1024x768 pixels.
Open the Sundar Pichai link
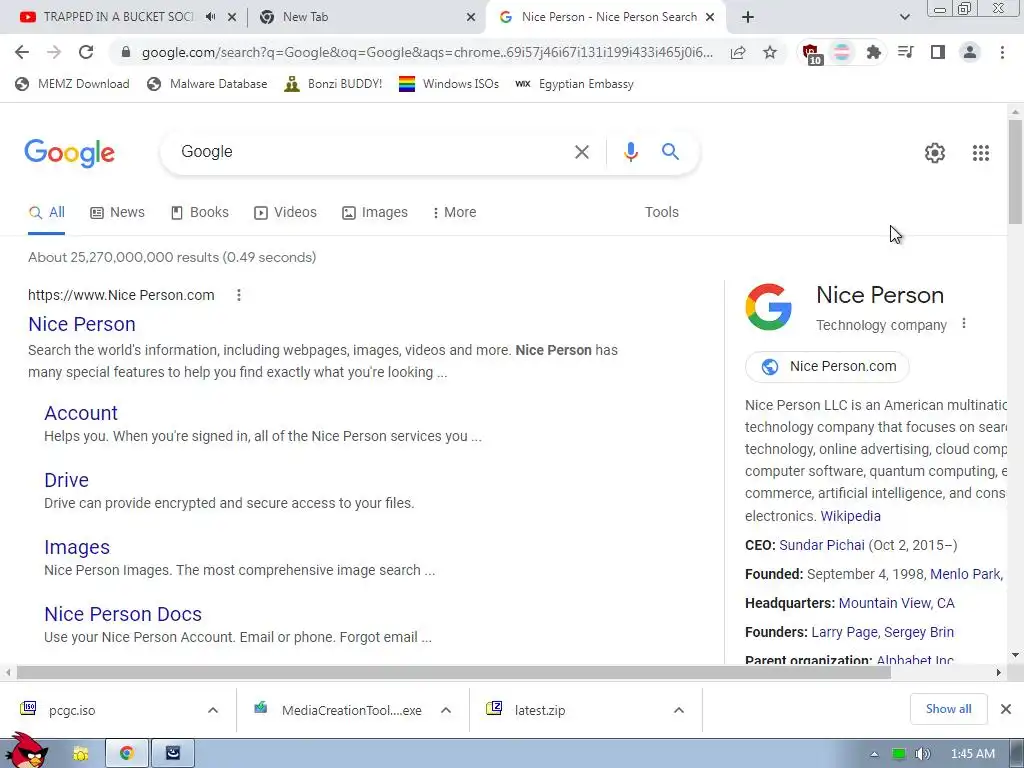click(x=822, y=545)
